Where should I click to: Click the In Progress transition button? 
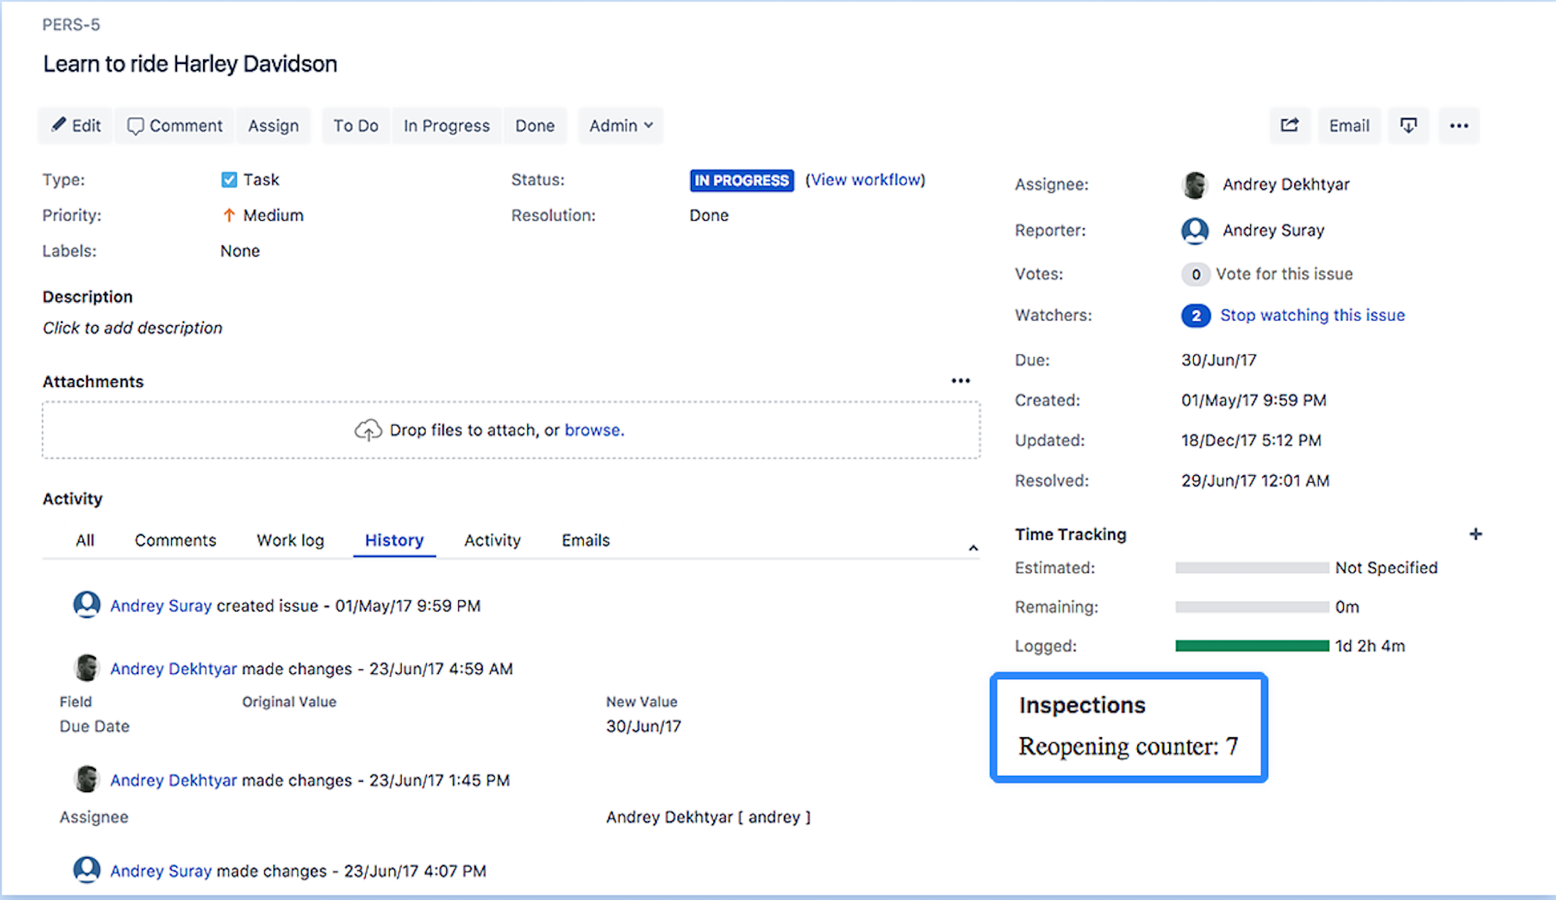pos(447,126)
